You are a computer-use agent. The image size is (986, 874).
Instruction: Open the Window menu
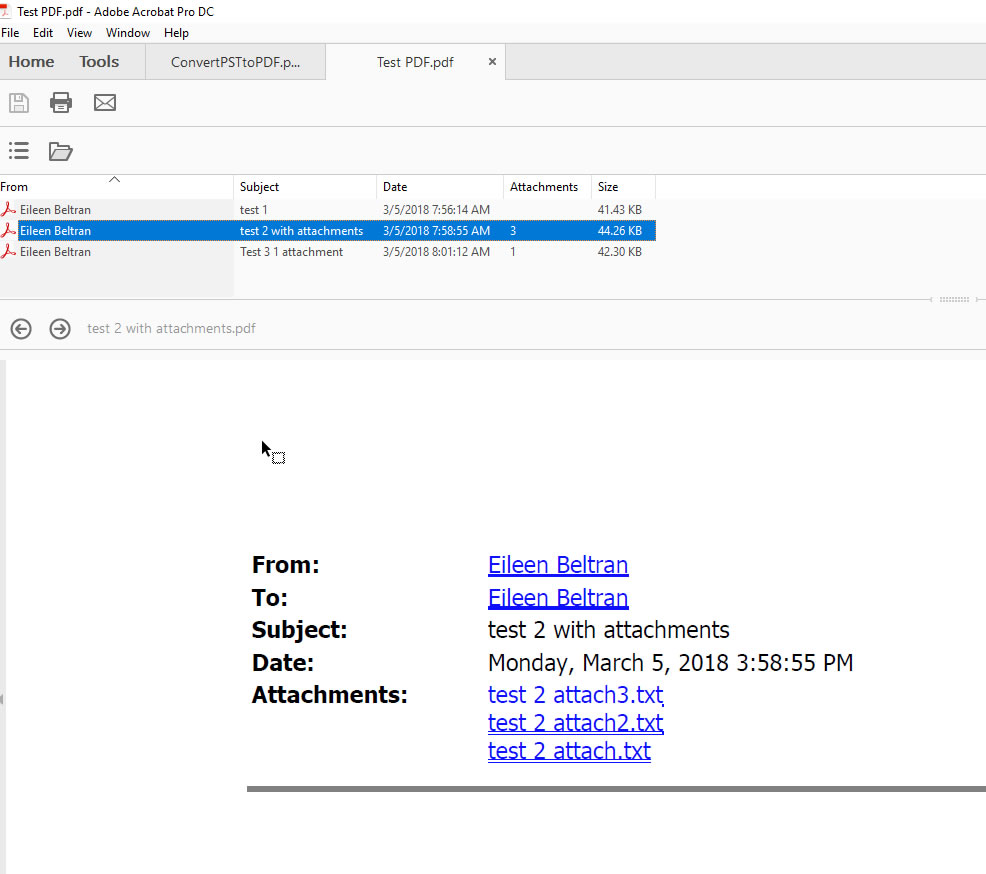pyautogui.click(x=128, y=33)
